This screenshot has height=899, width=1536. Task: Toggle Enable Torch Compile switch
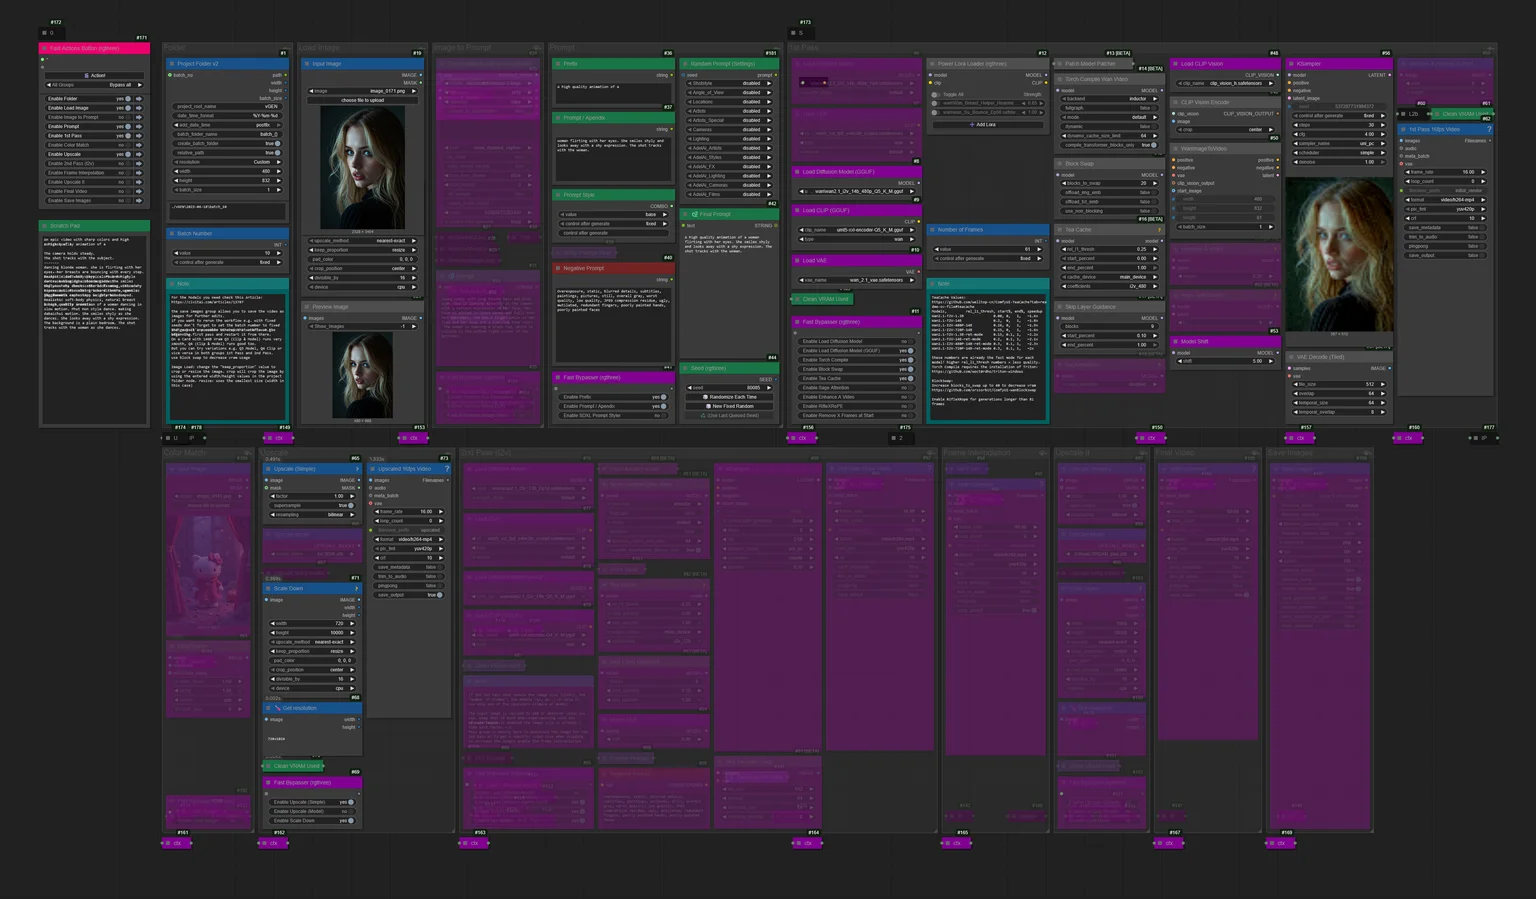click(x=909, y=360)
